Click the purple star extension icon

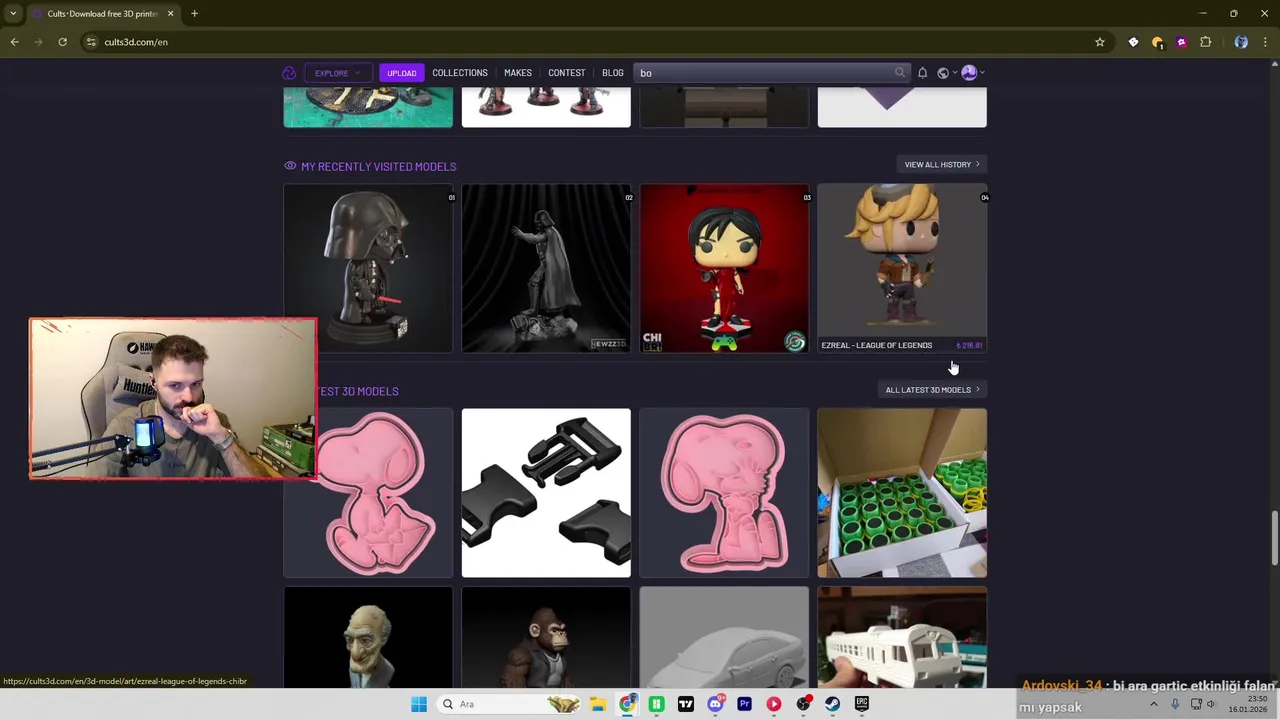point(1181,42)
